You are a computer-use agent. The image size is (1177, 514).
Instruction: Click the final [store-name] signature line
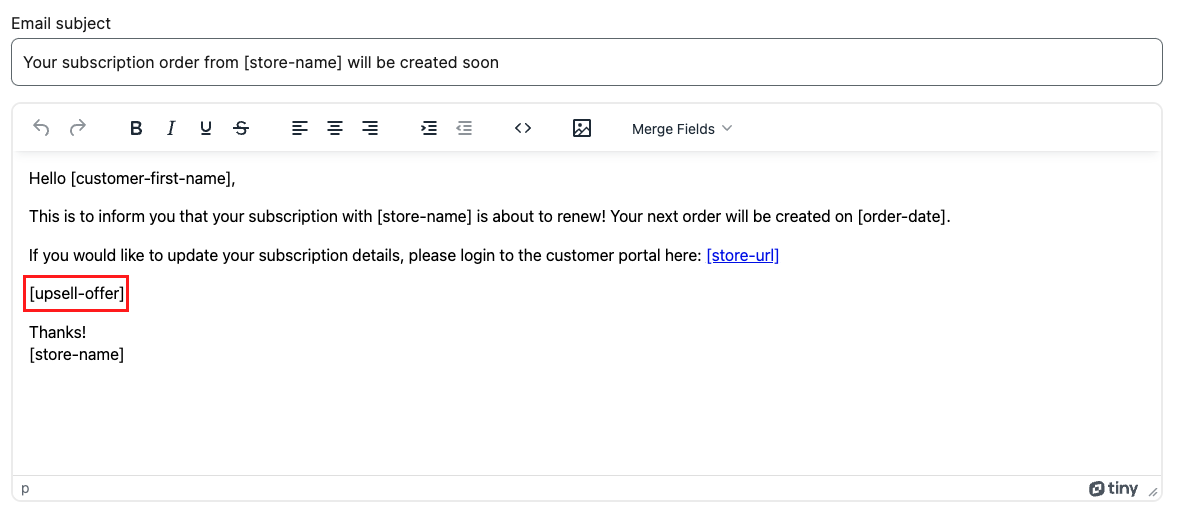click(77, 354)
